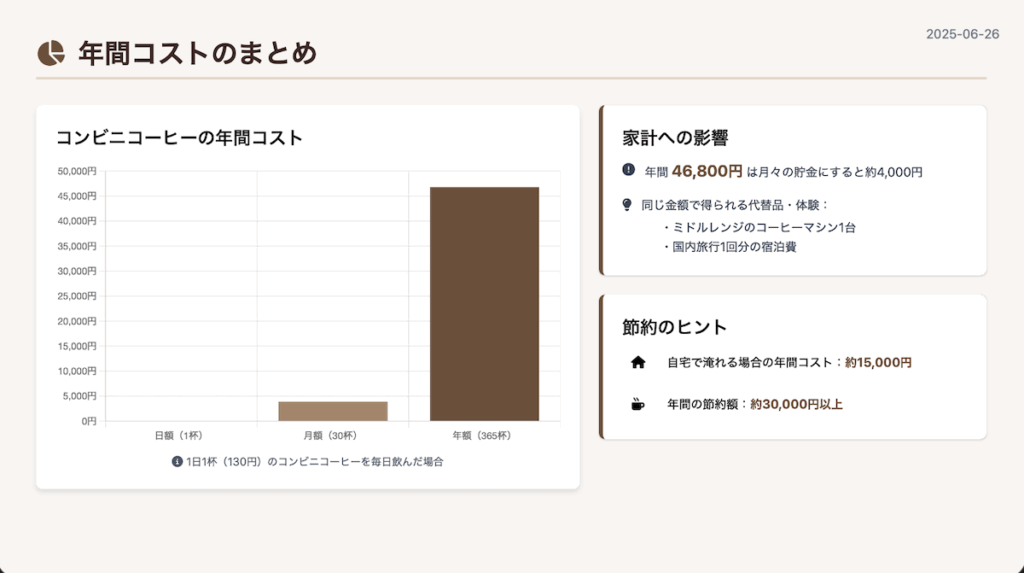Image resolution: width=1024 pixels, height=573 pixels.
Task: Click the y-axis label 5,000円
Action: [x=79, y=396]
